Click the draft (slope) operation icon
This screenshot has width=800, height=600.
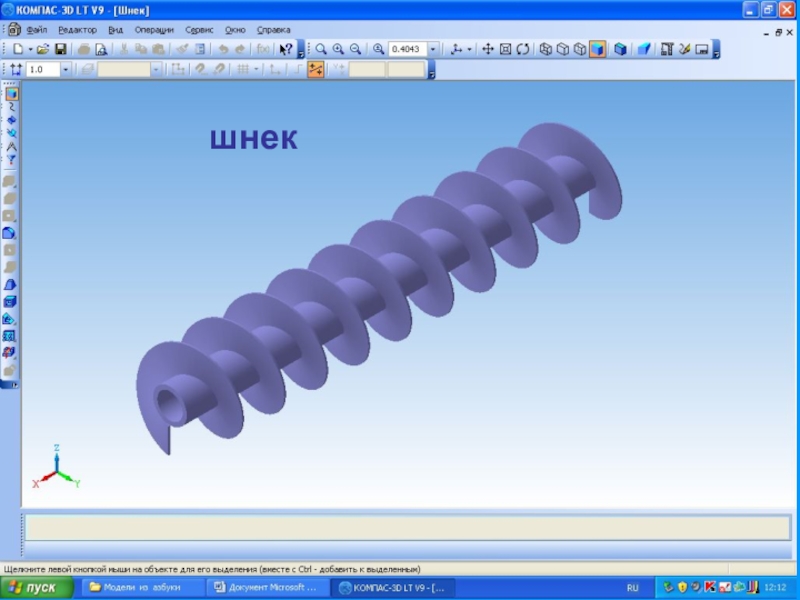coord(10,285)
